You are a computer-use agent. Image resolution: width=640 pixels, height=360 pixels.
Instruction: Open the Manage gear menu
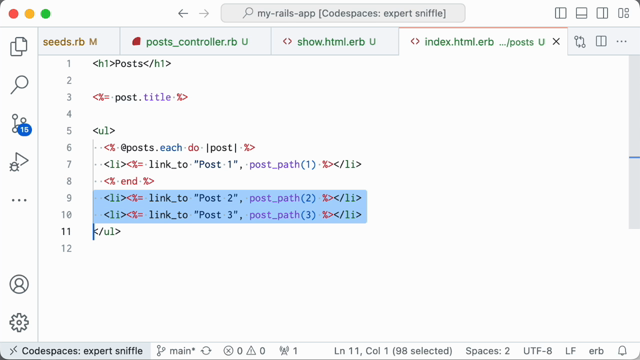(x=19, y=322)
